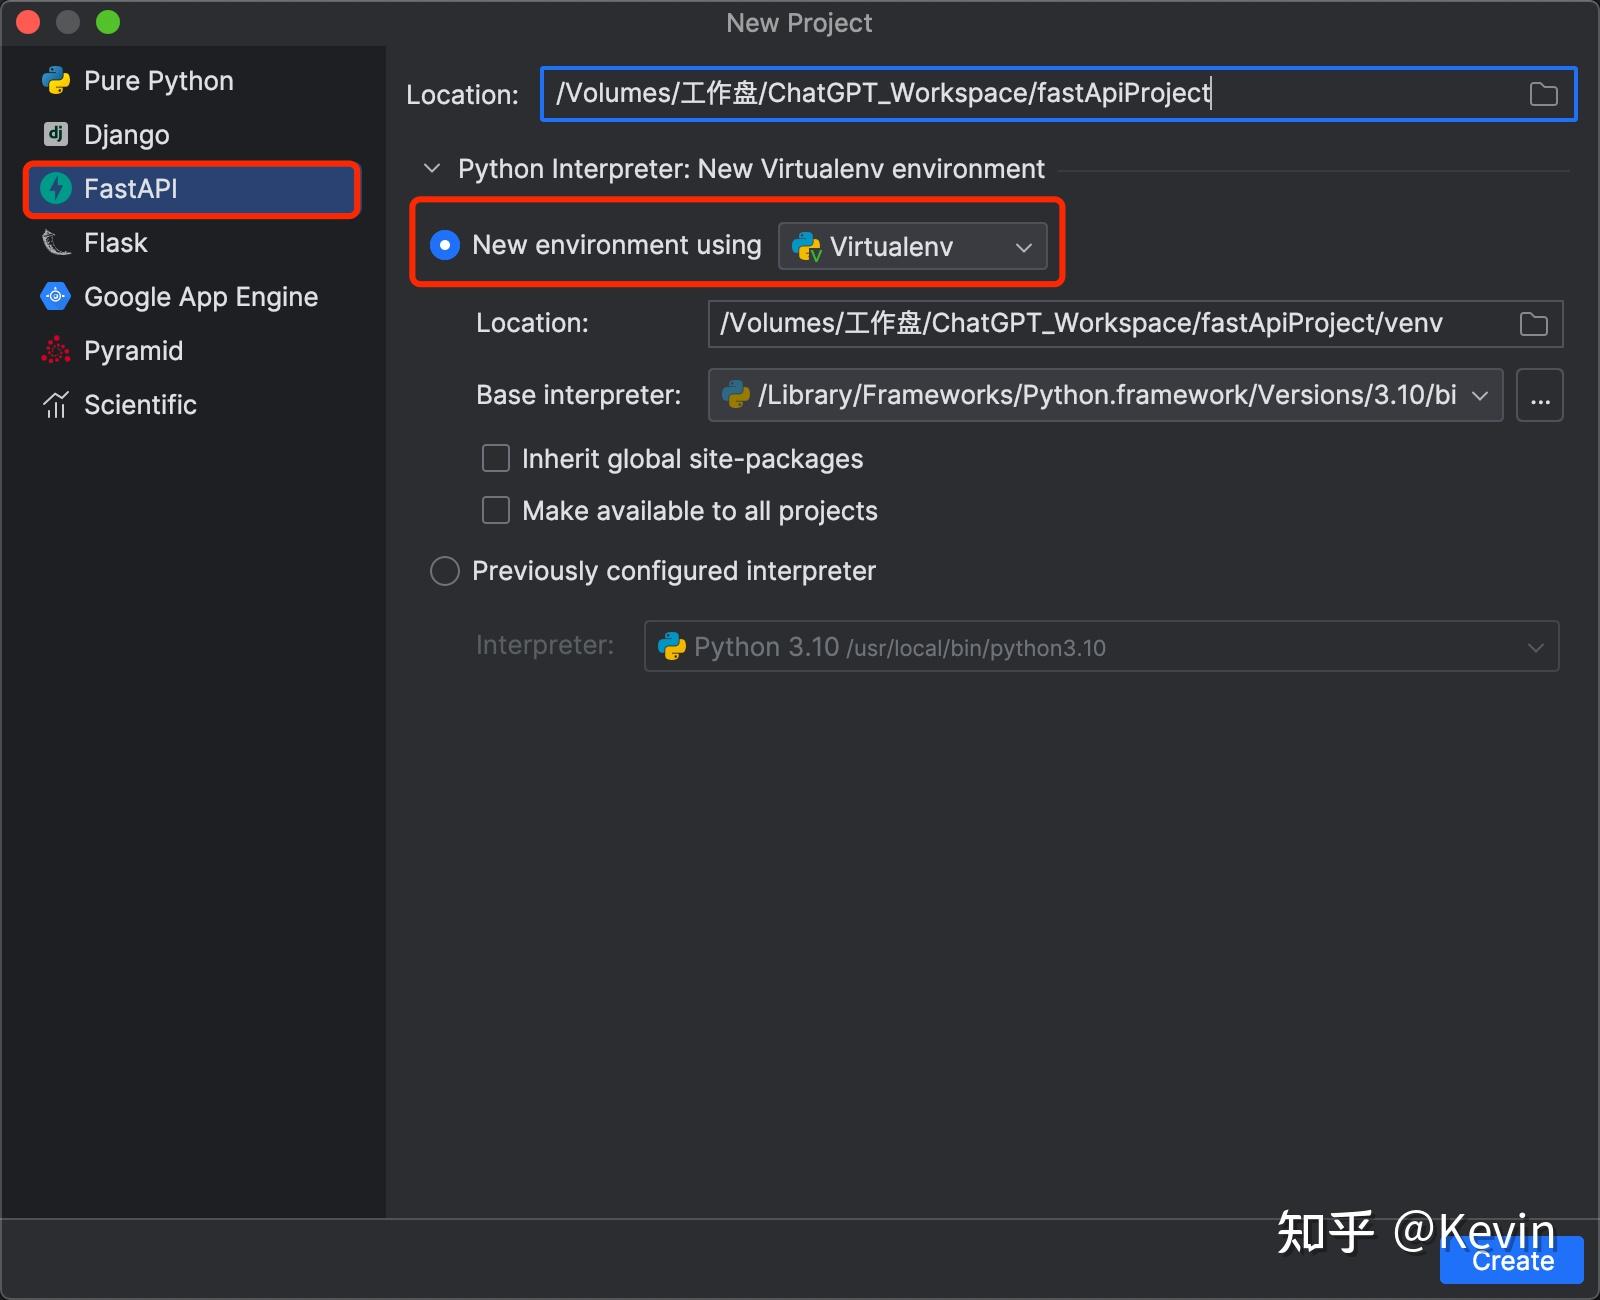
Task: Click the ellipsis button for base interpreter
Action: pos(1540,396)
